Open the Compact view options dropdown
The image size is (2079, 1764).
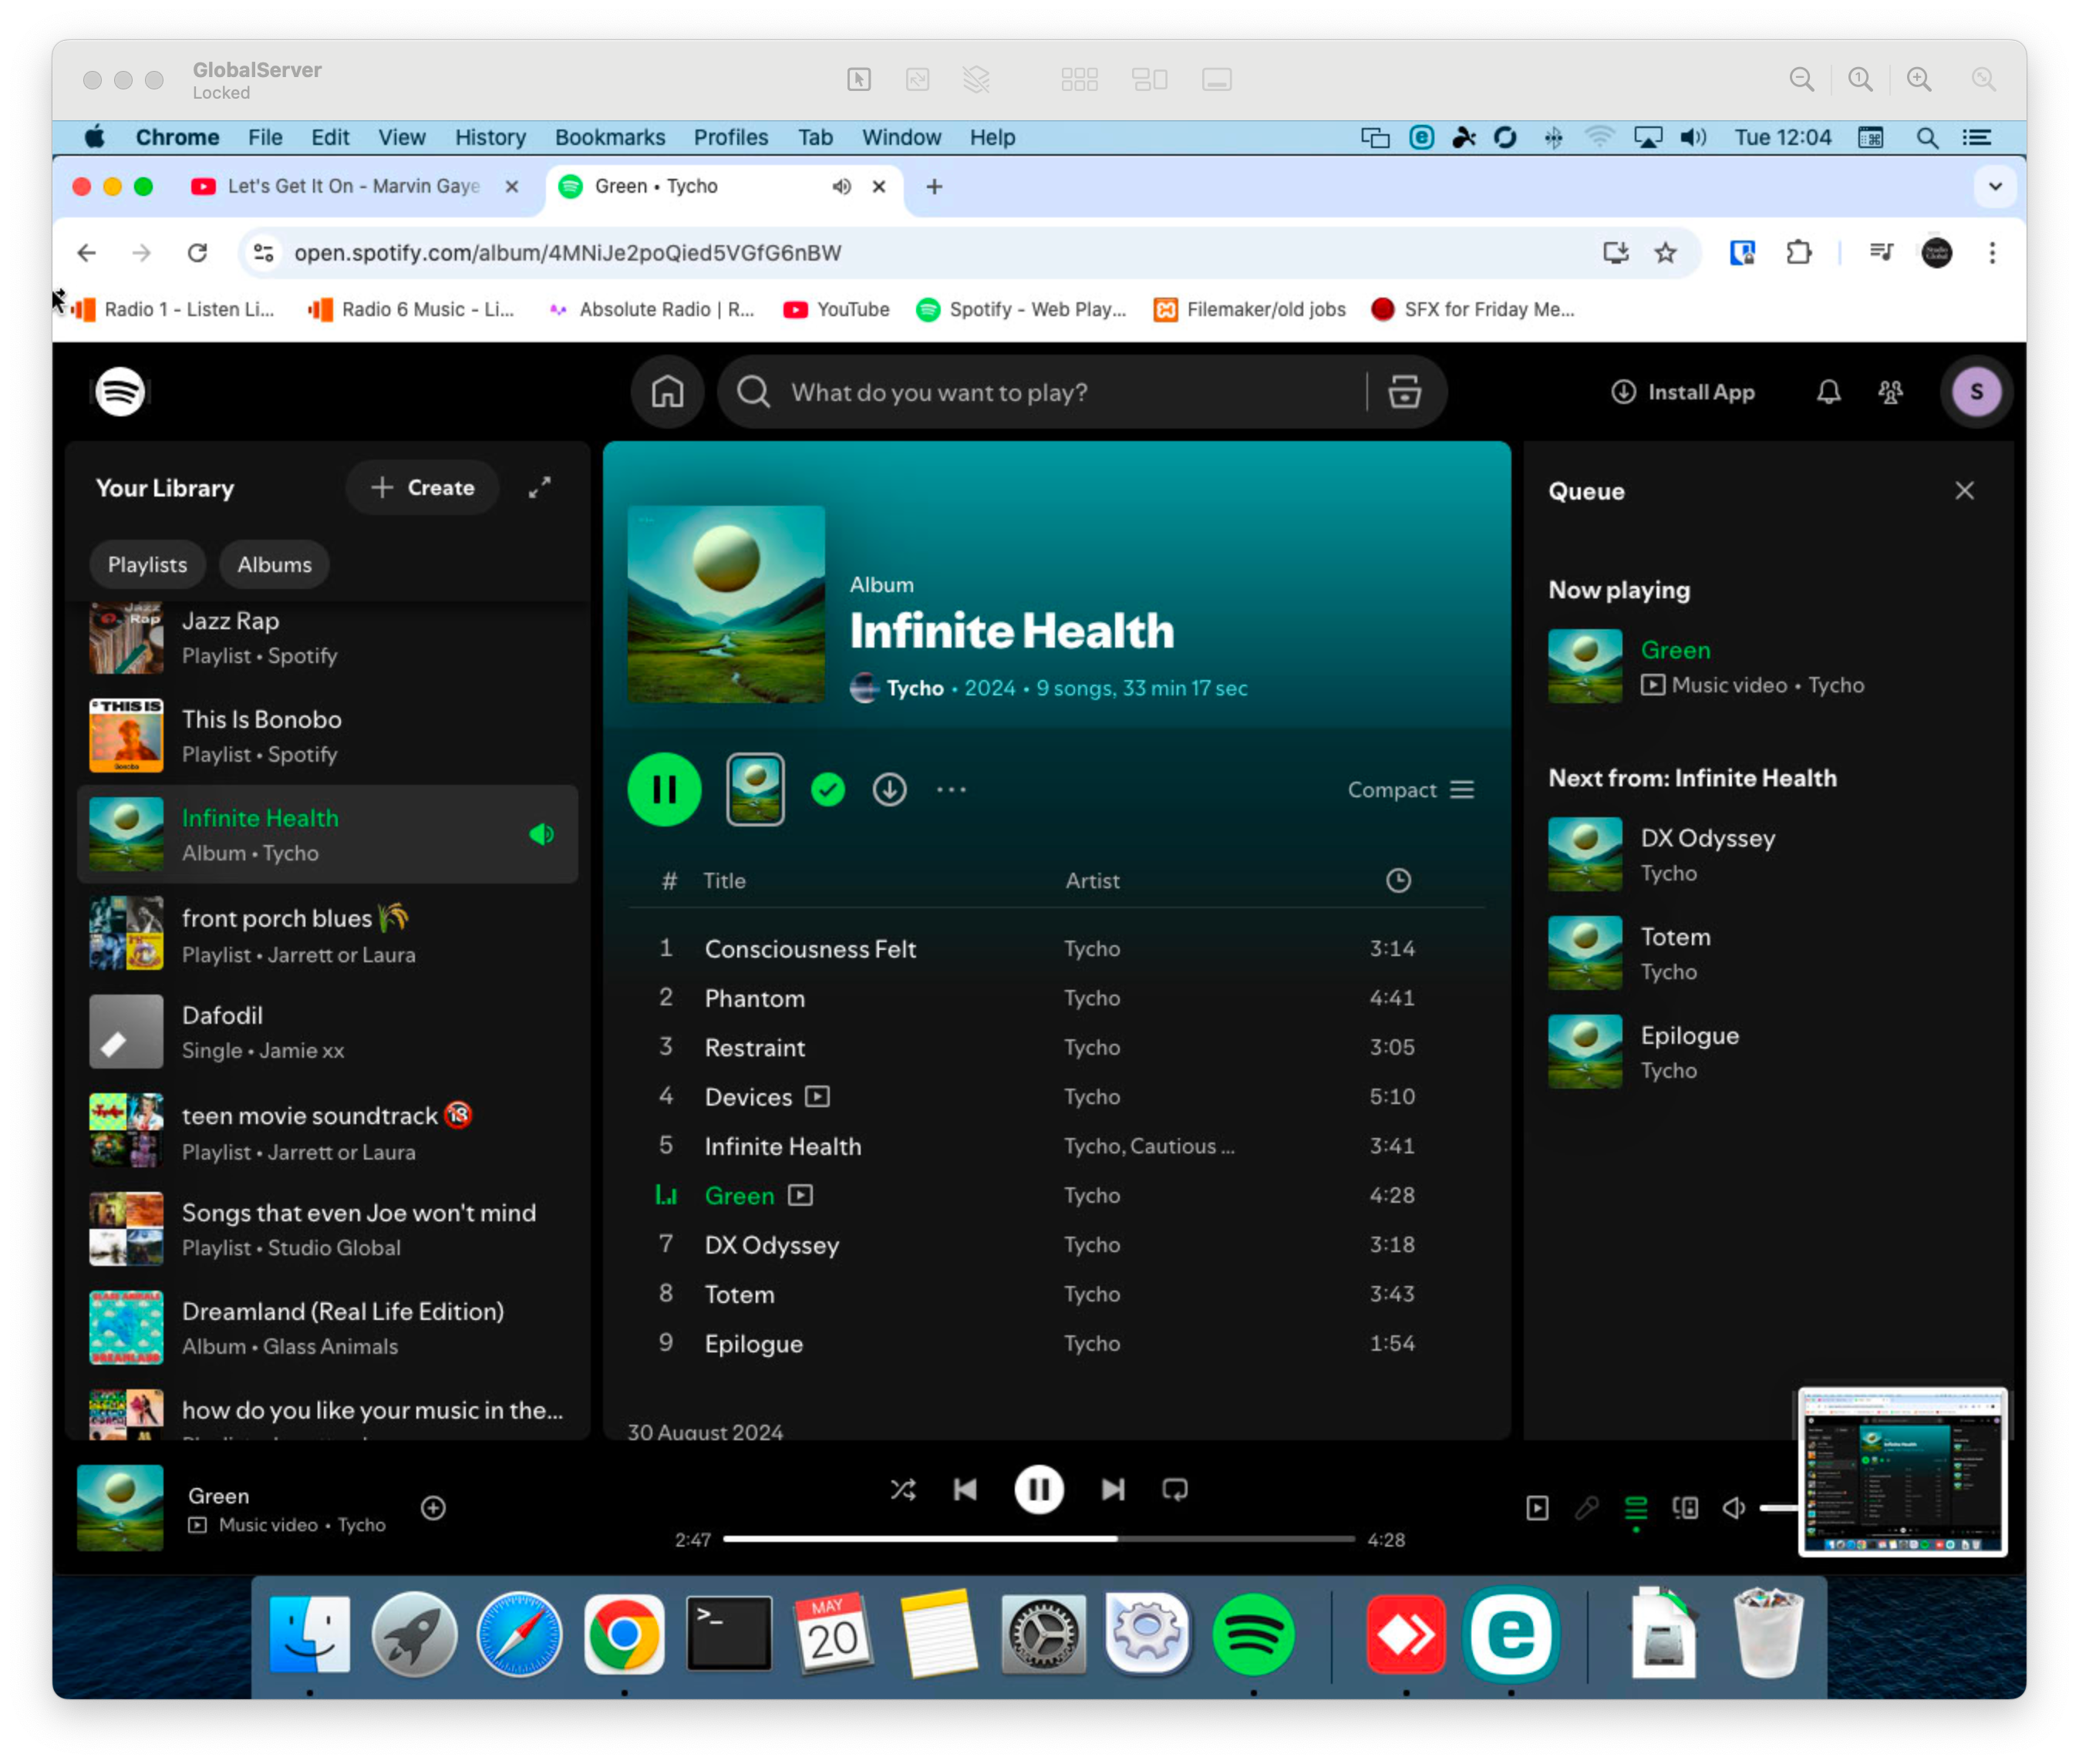[1411, 790]
